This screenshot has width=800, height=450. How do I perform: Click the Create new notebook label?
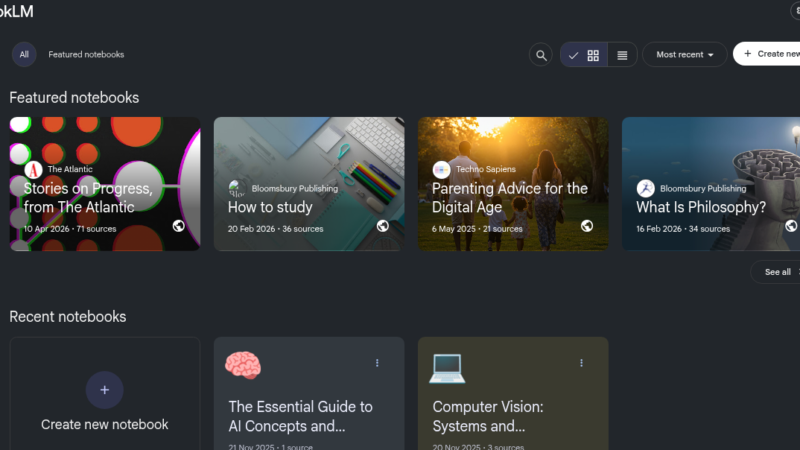coord(105,424)
